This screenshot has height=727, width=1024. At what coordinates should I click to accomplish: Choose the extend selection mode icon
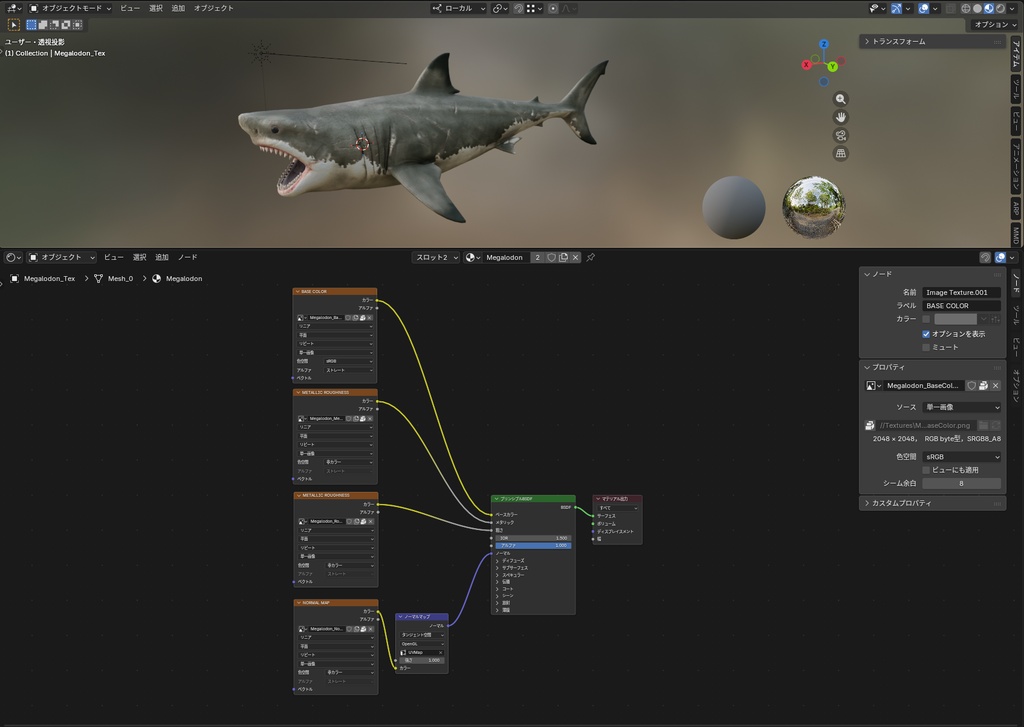point(42,25)
